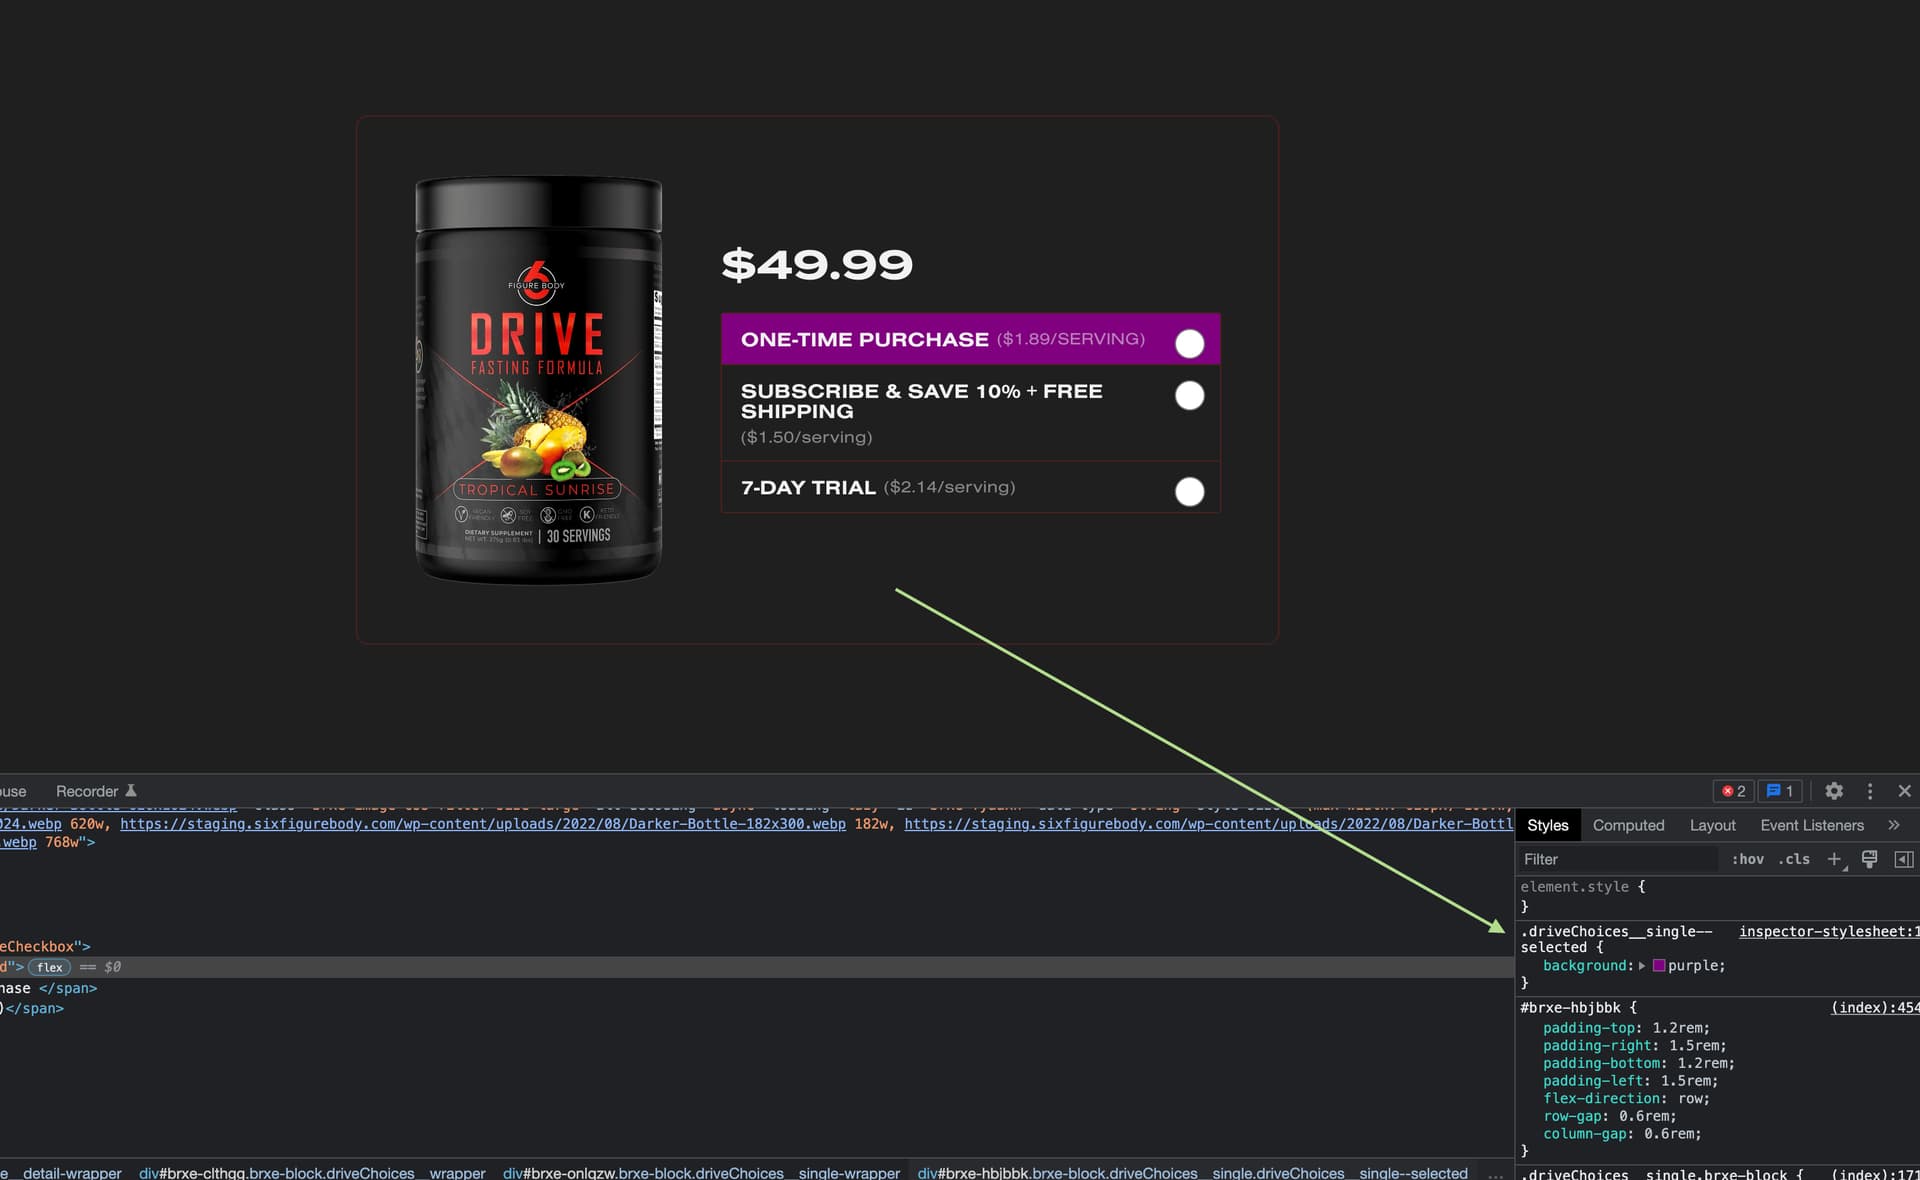This screenshot has width=1920, height=1180.
Task: Click the column-gap 0.6rem value
Action: click(x=1668, y=1134)
